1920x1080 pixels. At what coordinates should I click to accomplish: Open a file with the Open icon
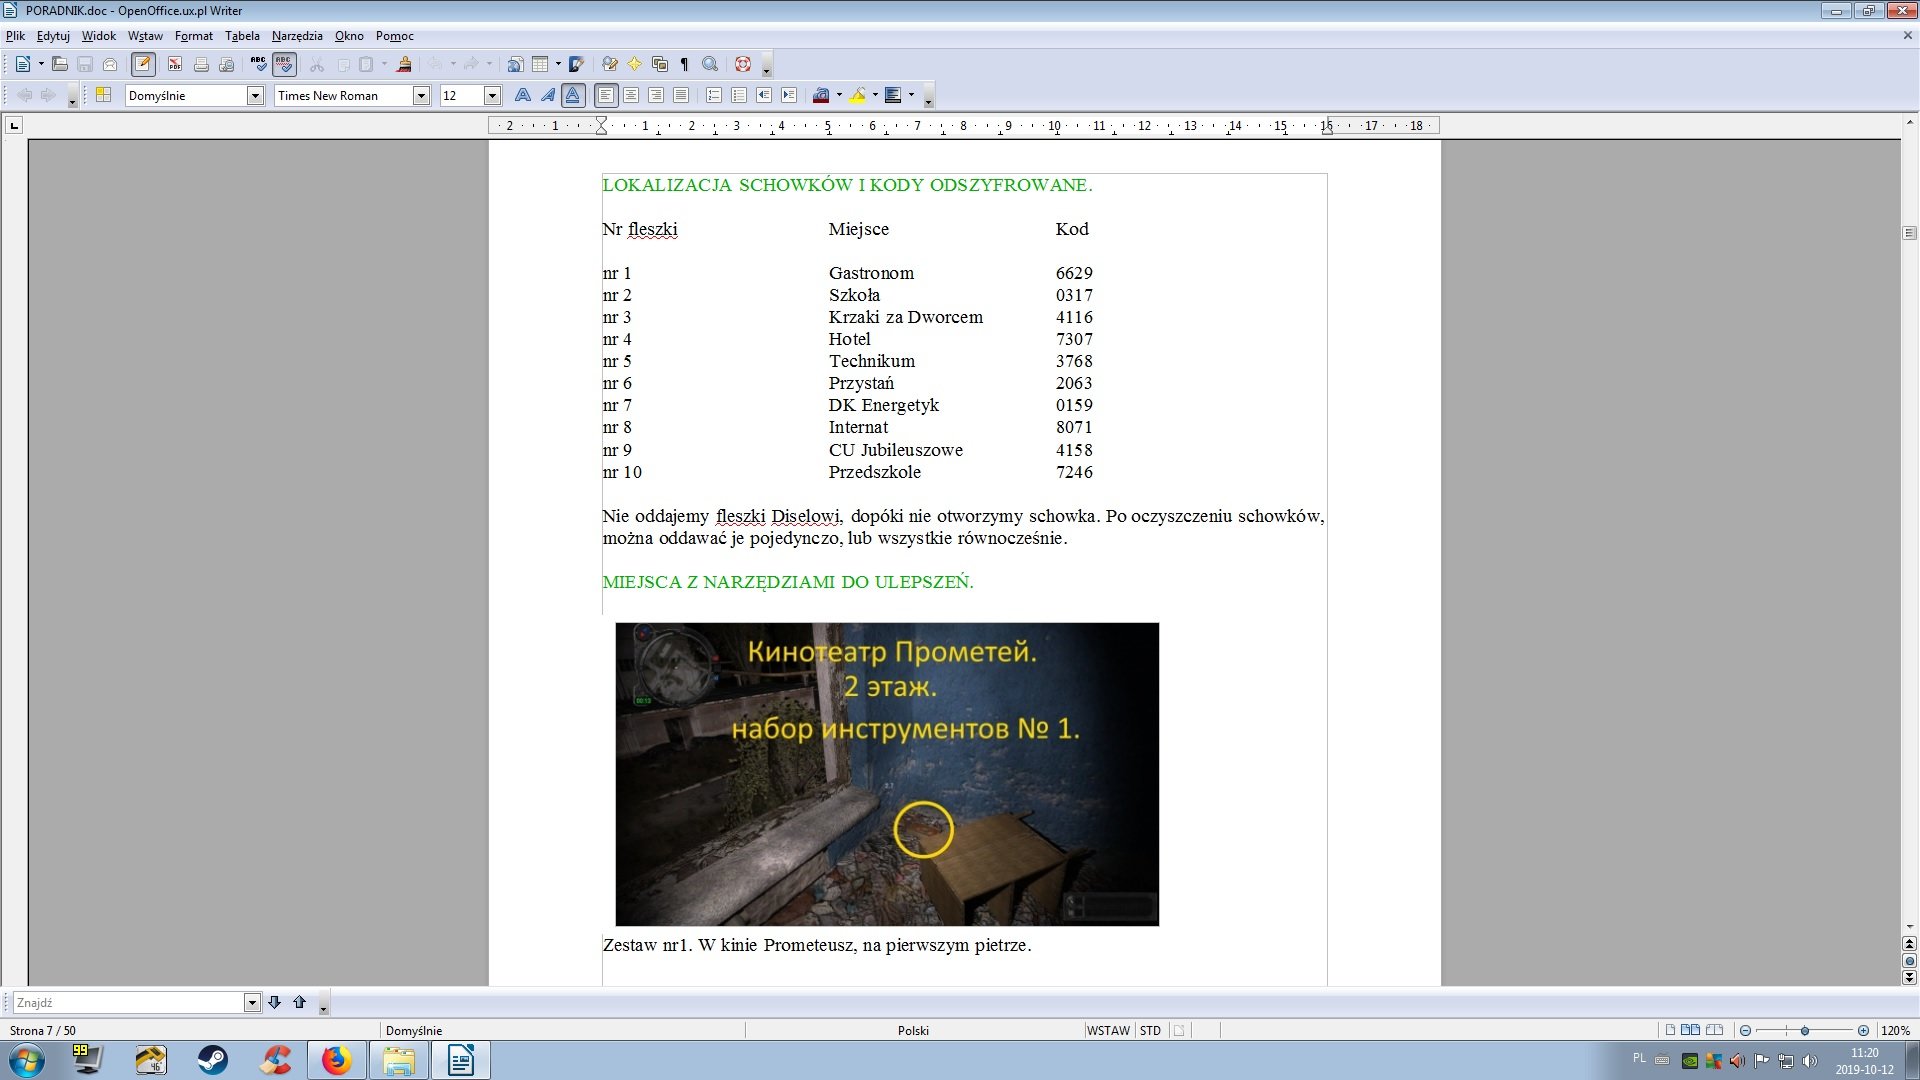point(60,64)
